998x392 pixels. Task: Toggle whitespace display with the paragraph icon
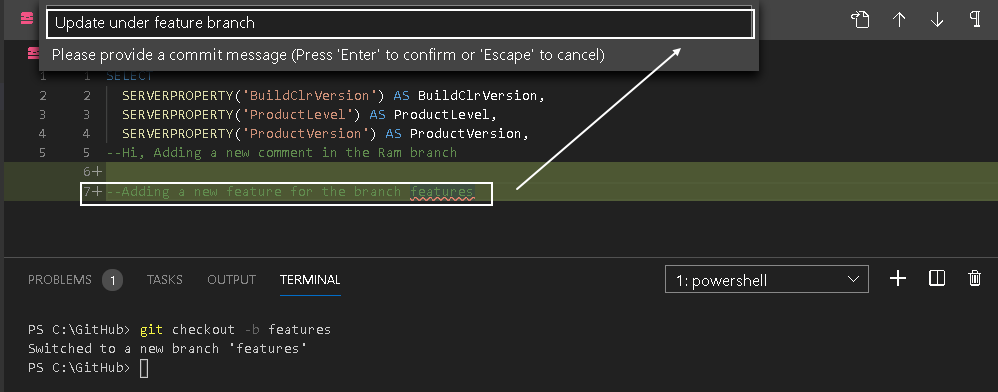click(974, 19)
